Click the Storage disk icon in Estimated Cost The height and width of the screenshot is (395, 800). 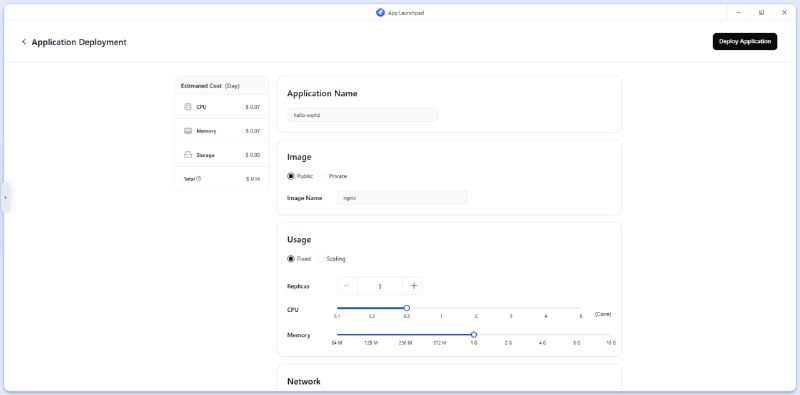tap(187, 155)
